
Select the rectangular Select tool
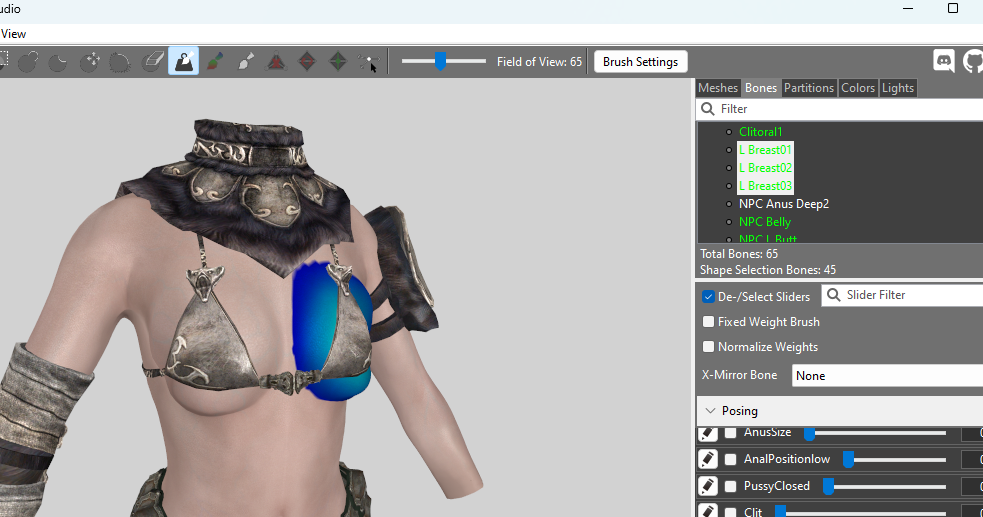point(3,61)
